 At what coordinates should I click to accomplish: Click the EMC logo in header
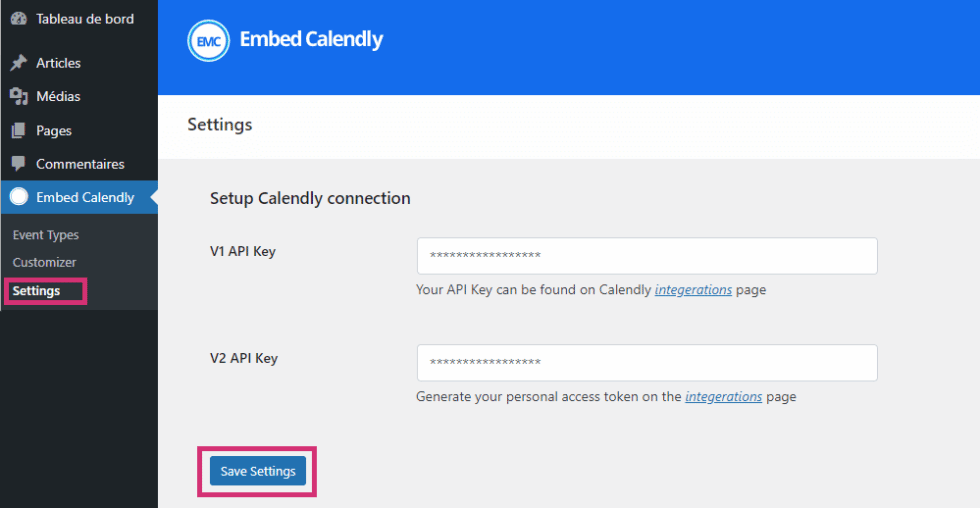(x=208, y=40)
